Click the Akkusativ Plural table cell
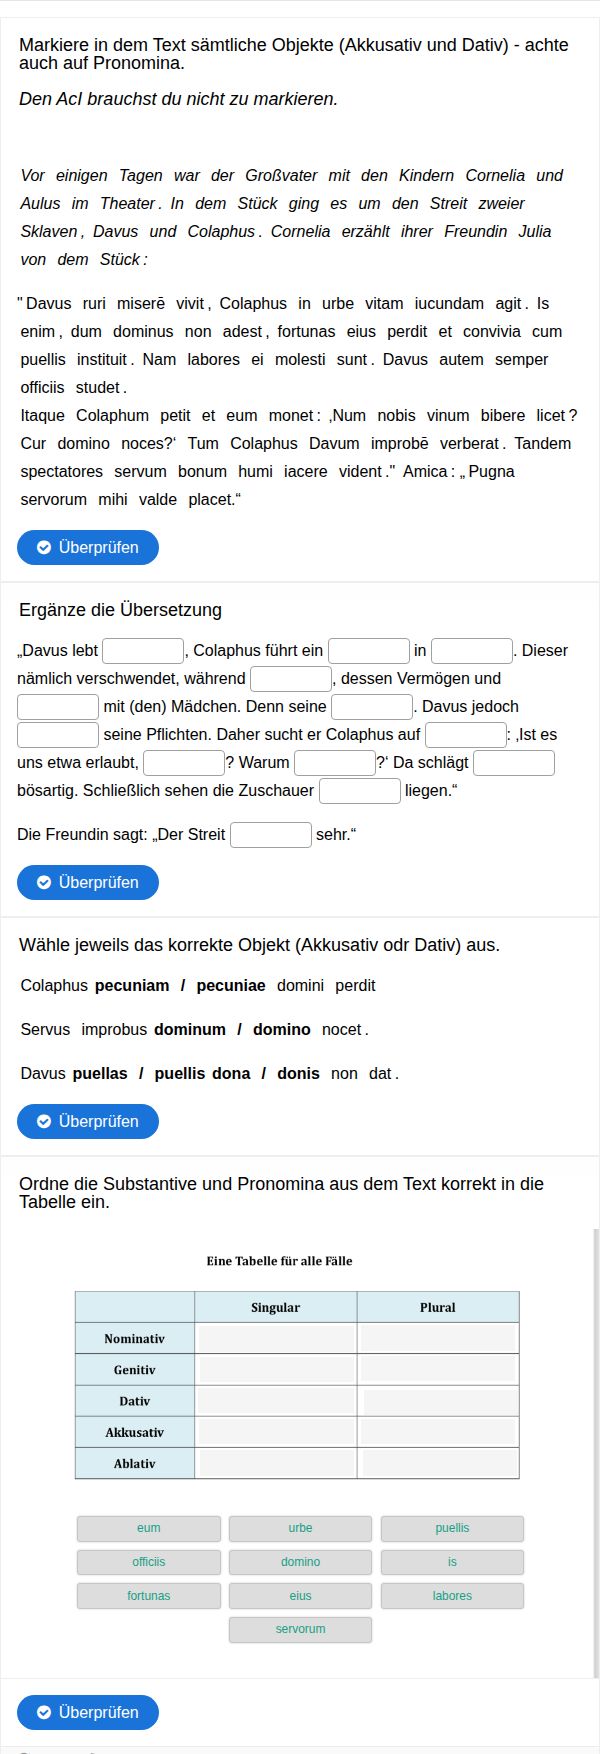600x1754 pixels. [438, 1432]
